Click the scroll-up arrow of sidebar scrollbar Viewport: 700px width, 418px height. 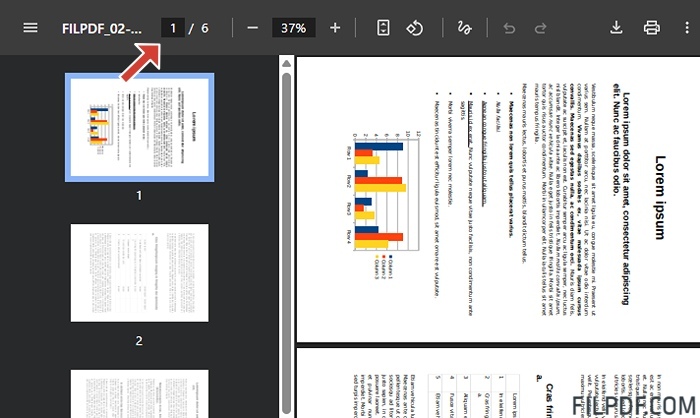(x=287, y=63)
